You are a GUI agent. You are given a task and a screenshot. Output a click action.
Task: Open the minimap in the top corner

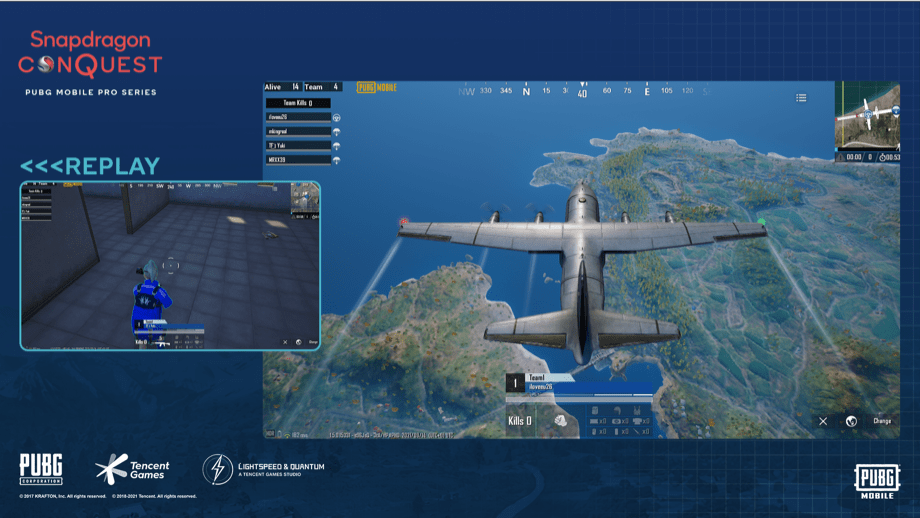pyautogui.click(x=867, y=116)
